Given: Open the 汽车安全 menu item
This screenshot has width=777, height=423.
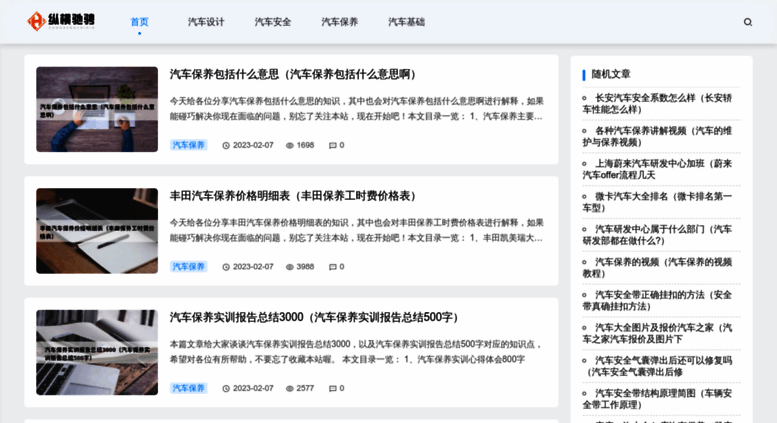Looking at the screenshot, I should pyautogui.click(x=273, y=22).
